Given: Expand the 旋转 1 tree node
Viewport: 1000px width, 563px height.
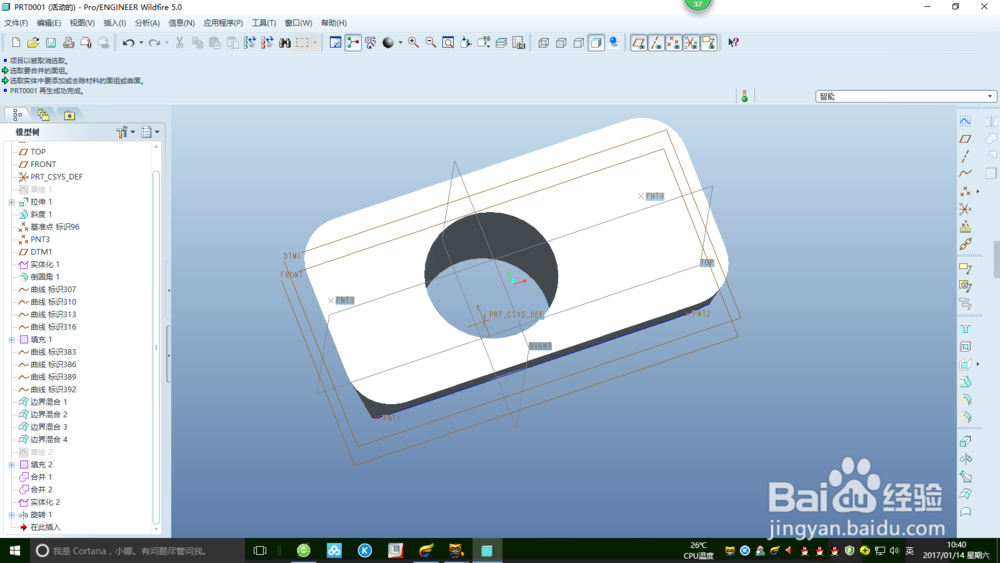Looking at the screenshot, I should (x=12, y=515).
